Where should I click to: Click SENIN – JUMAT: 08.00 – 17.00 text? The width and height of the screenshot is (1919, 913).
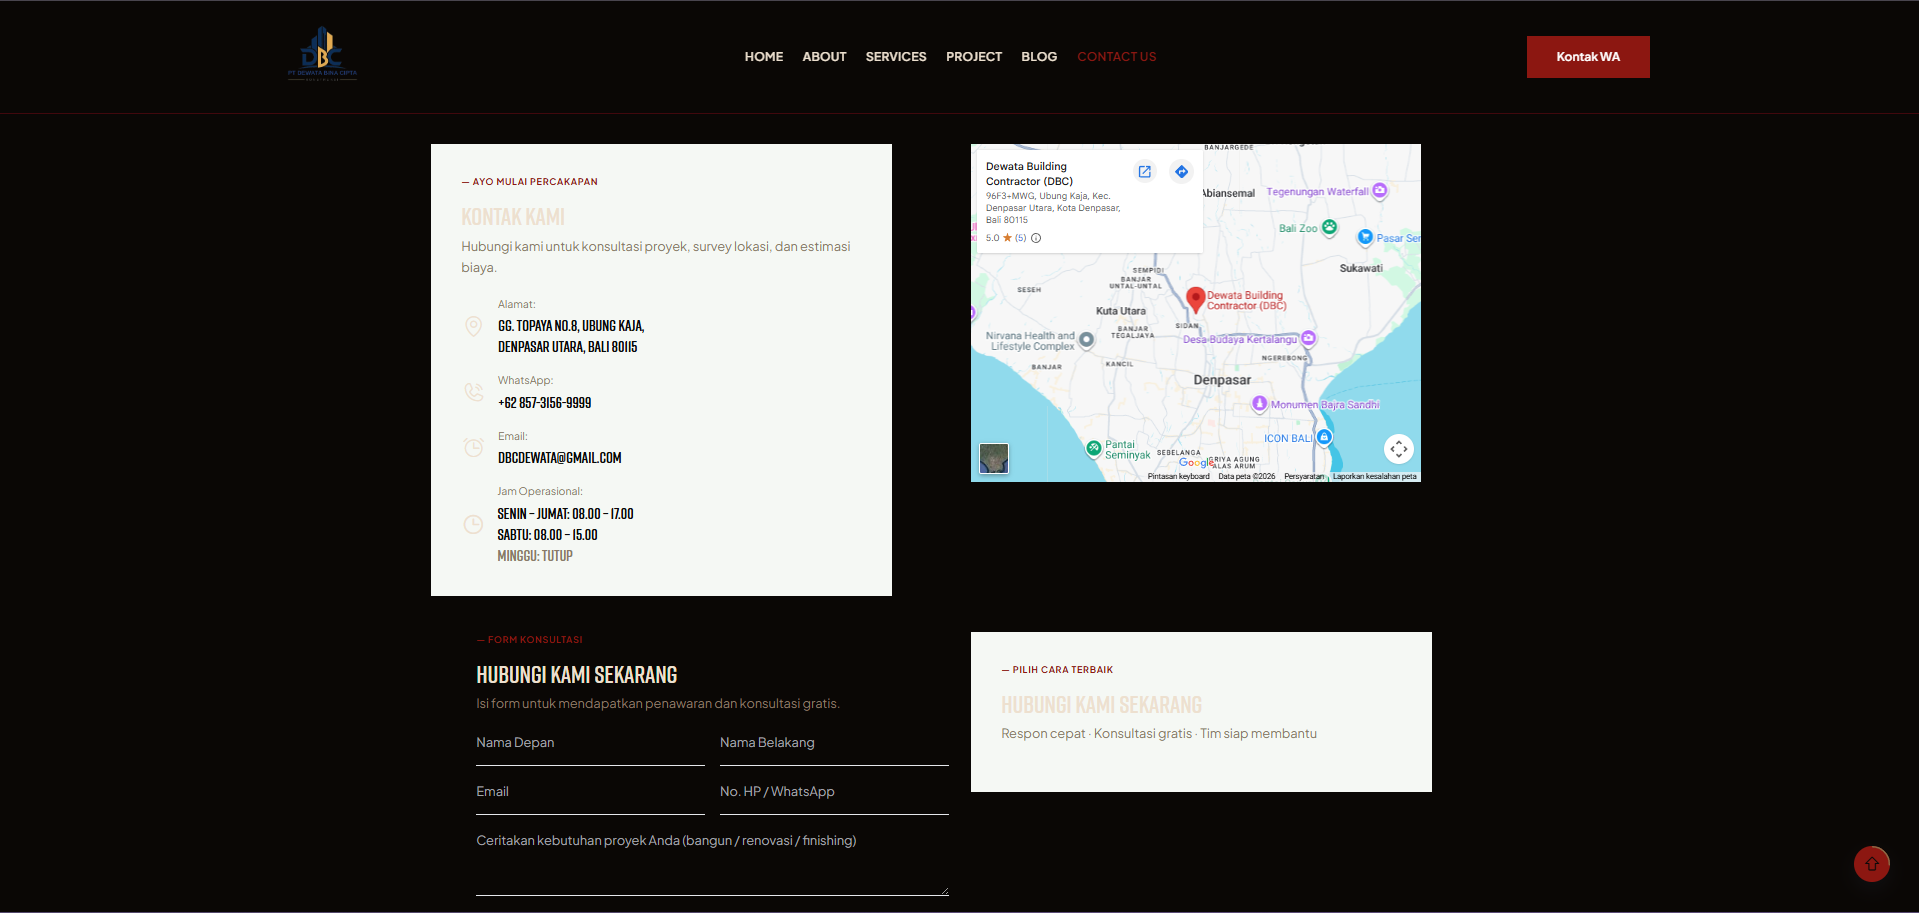coord(566,514)
